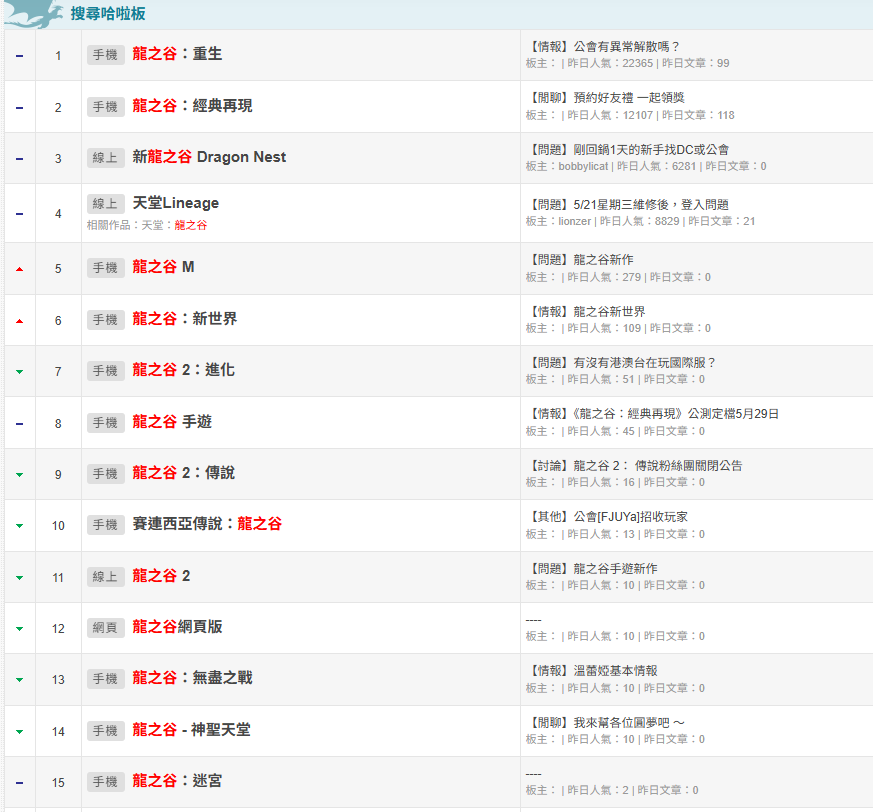Click the 線上 tag beside 天堂Lineage
Screen dimensions: 873x812
pyautogui.click(x=105, y=204)
